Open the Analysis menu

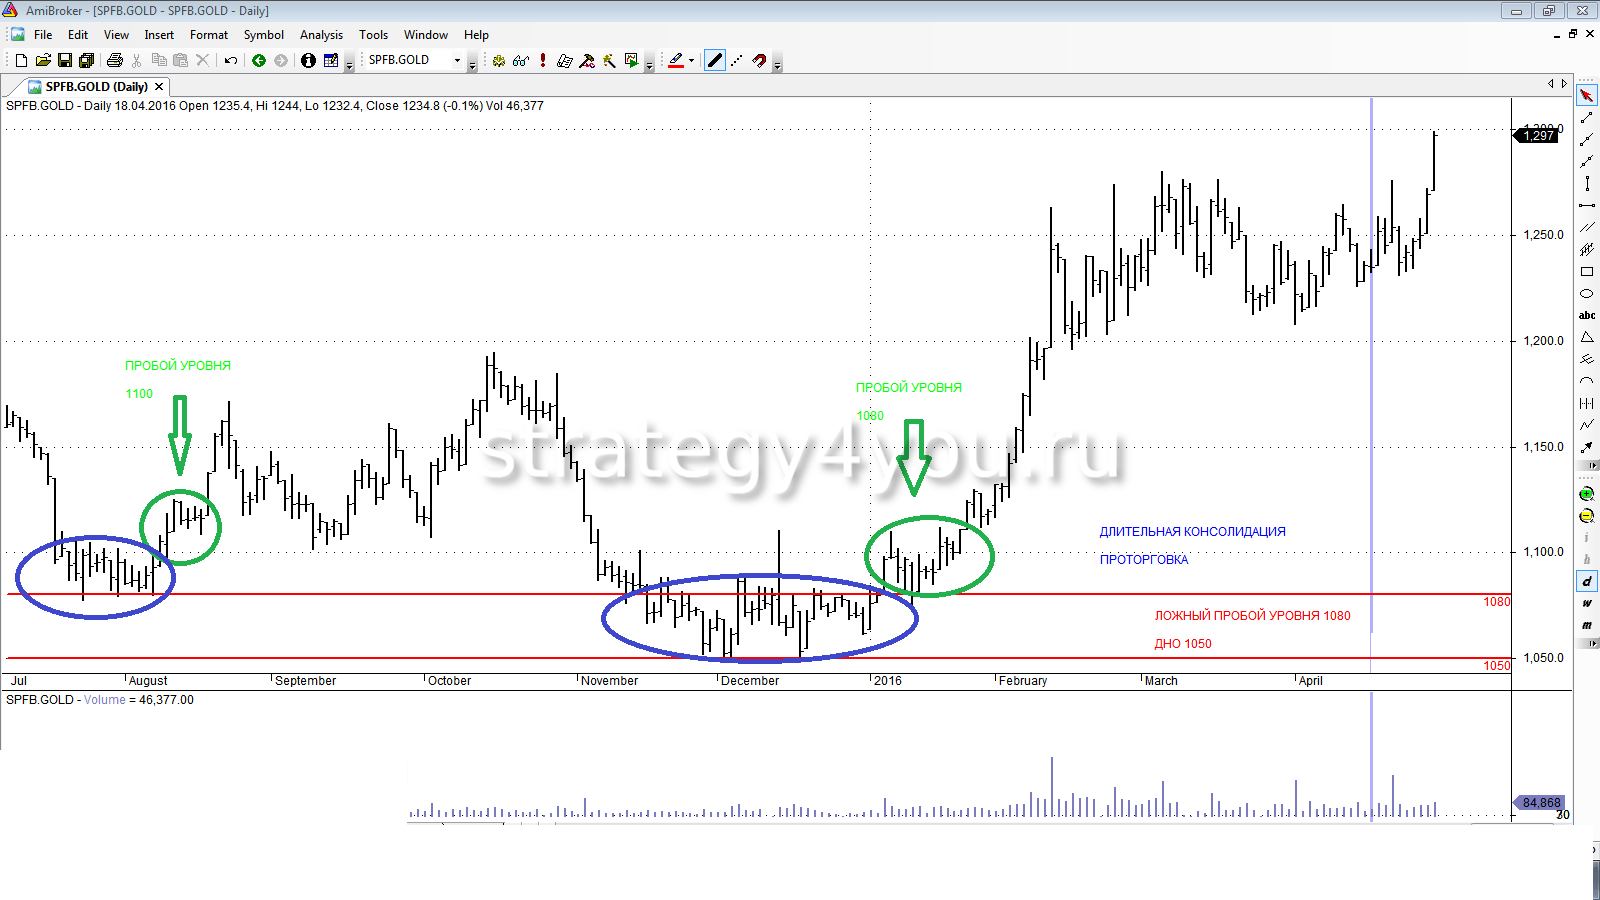click(321, 35)
